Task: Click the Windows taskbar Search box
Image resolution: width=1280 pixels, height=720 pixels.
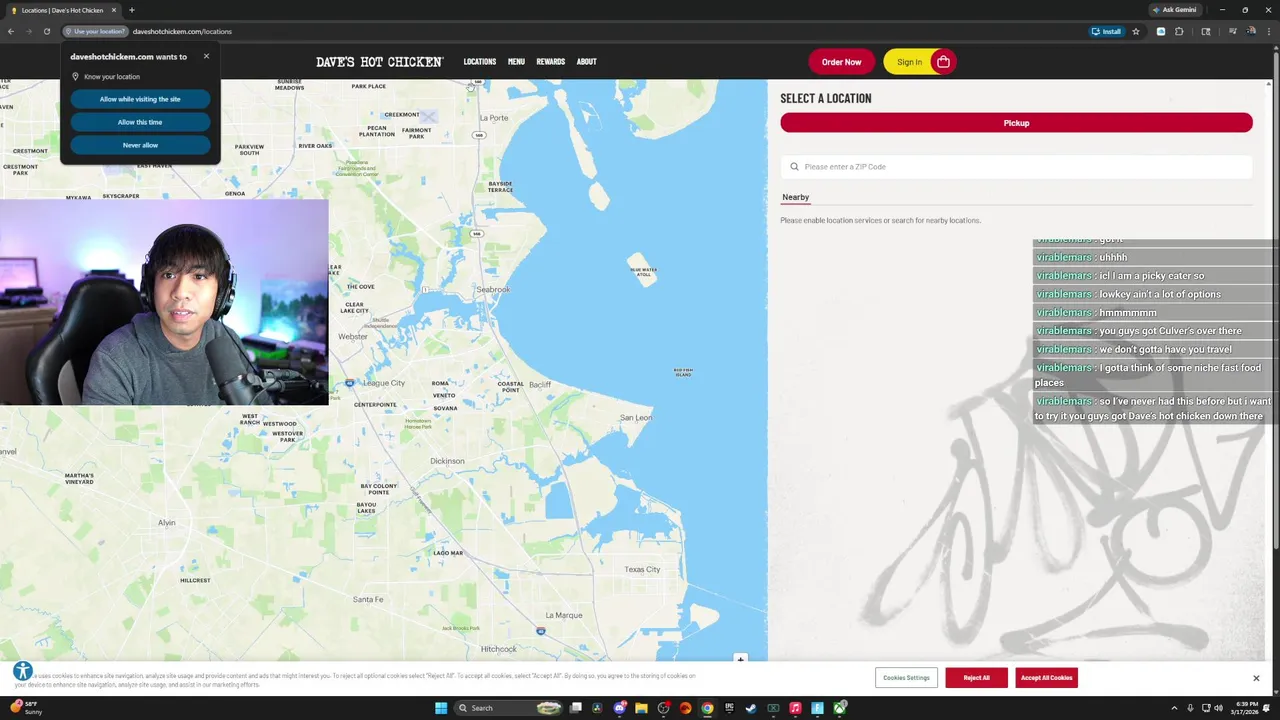Action: [x=508, y=708]
